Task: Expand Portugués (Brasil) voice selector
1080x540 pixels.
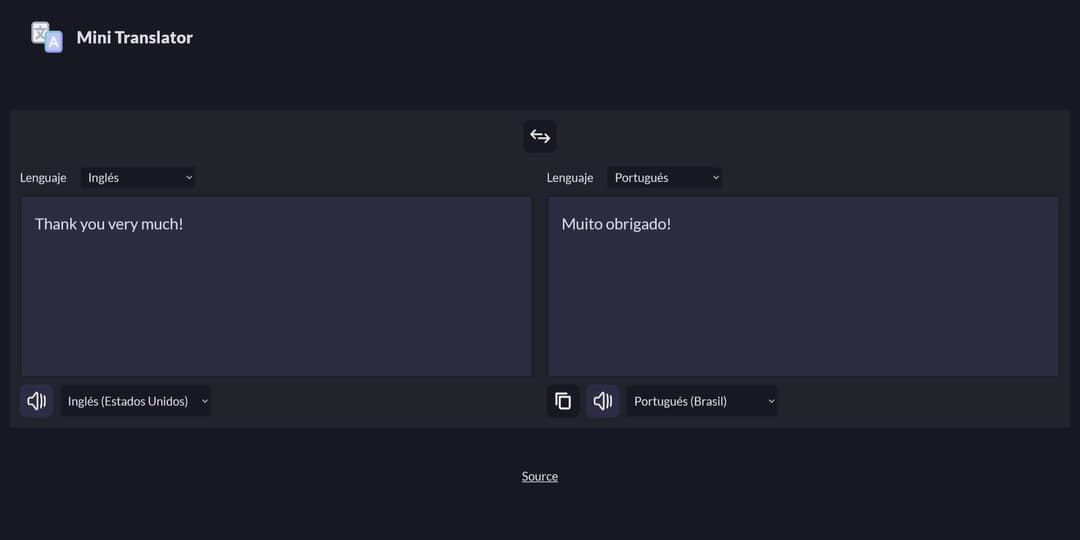Action: 702,401
